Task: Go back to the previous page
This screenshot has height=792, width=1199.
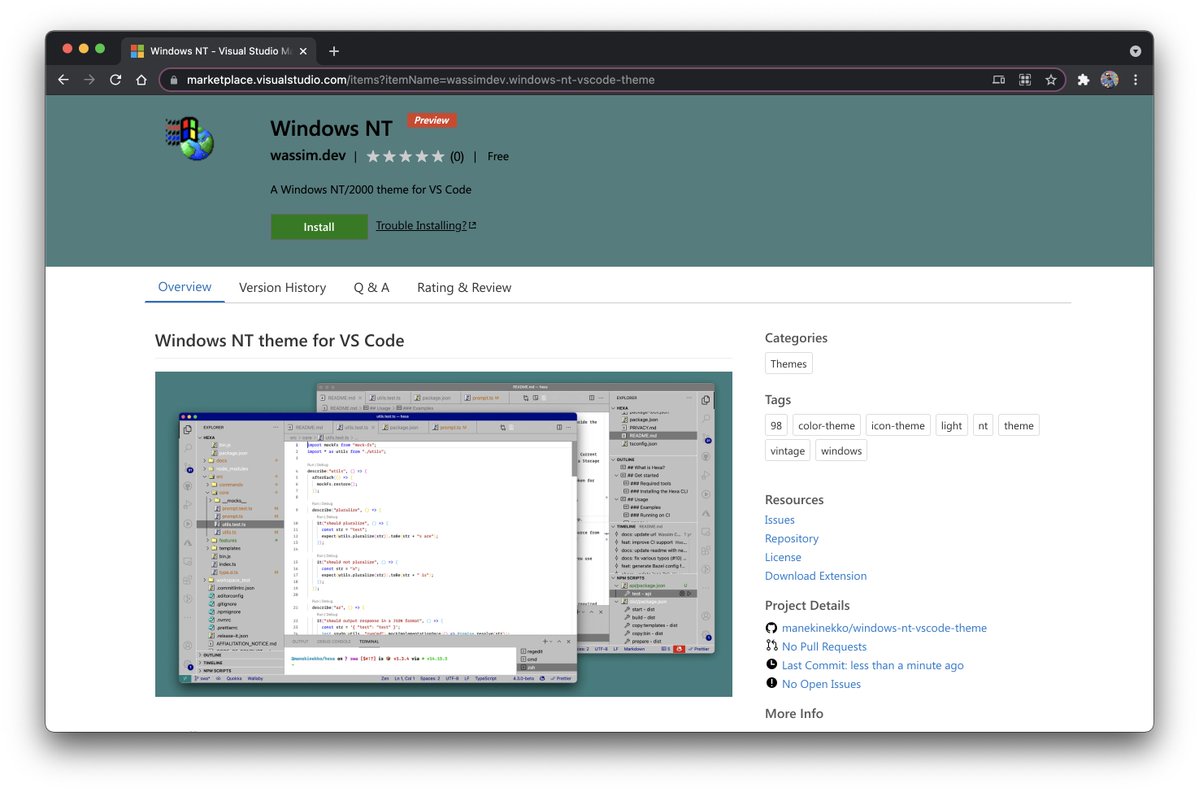Action: [x=63, y=80]
